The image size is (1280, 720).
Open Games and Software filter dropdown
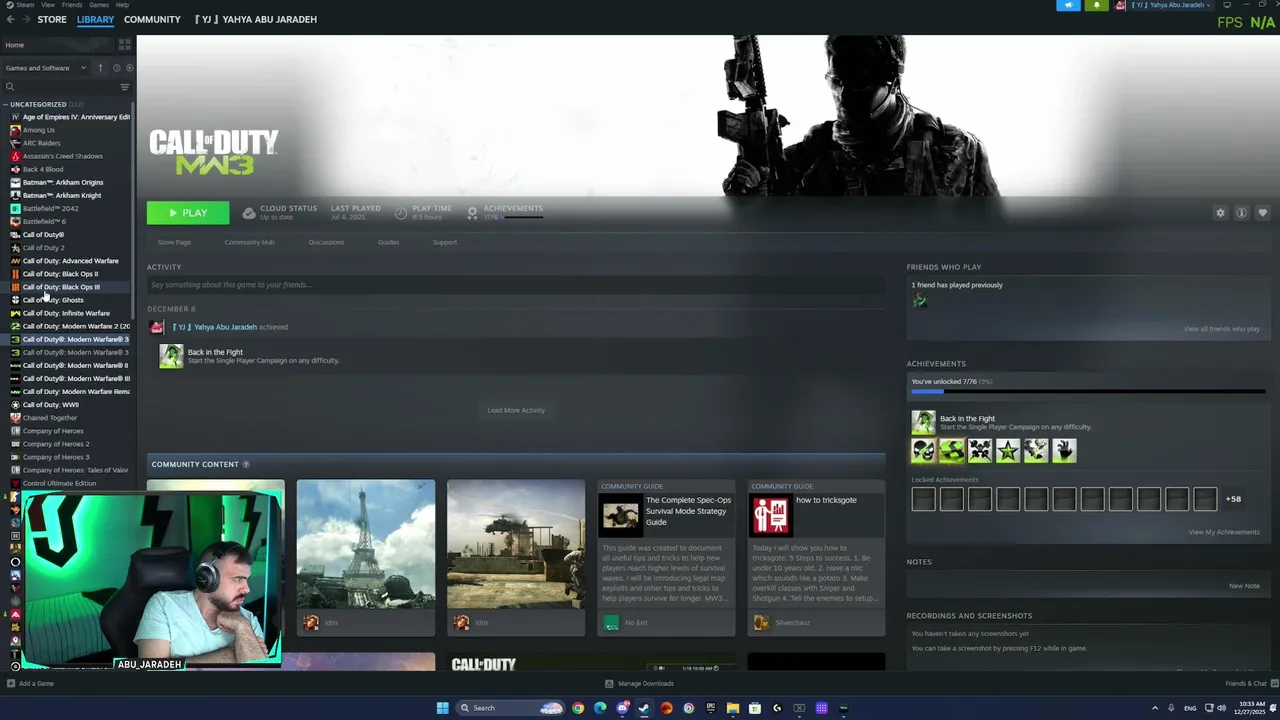[x=45, y=68]
